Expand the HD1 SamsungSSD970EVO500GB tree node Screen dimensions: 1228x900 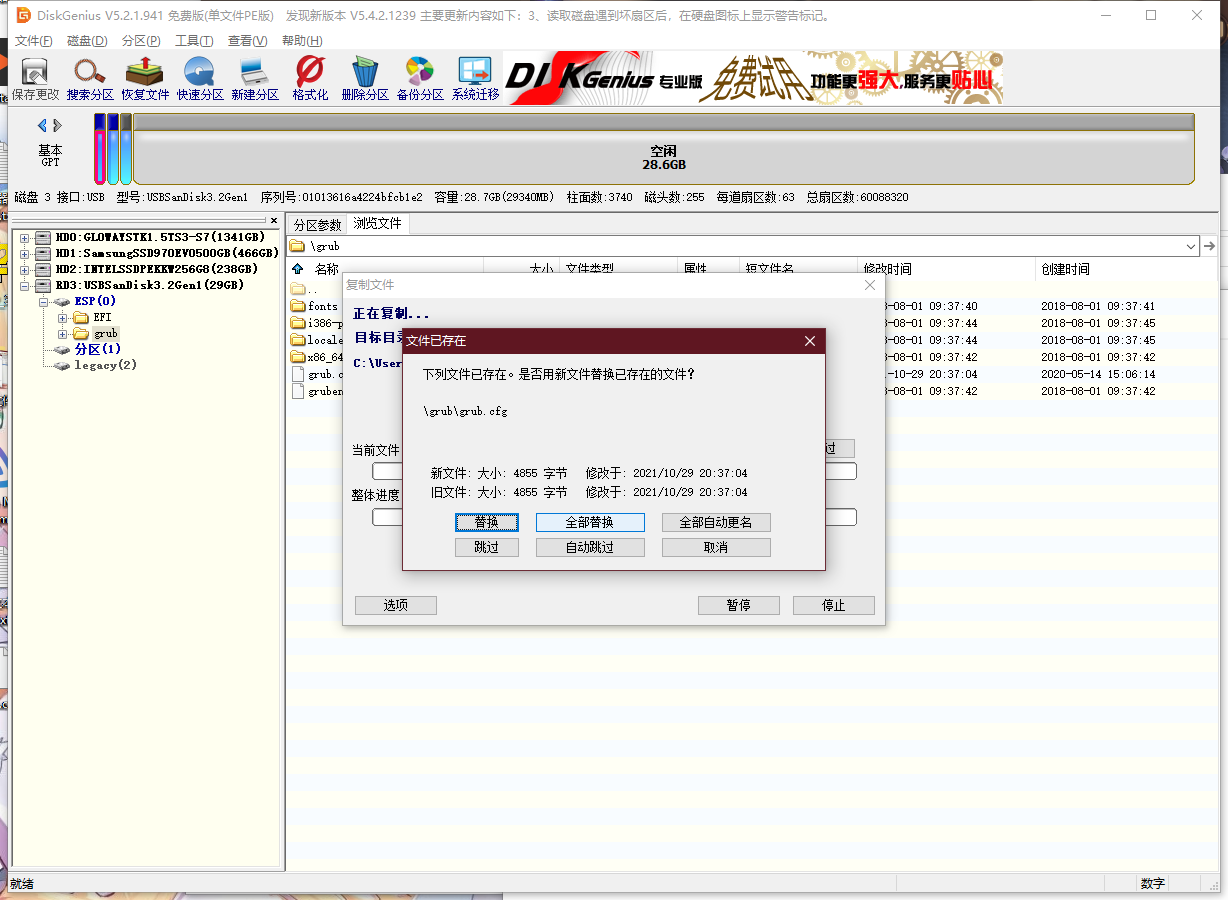(25, 254)
